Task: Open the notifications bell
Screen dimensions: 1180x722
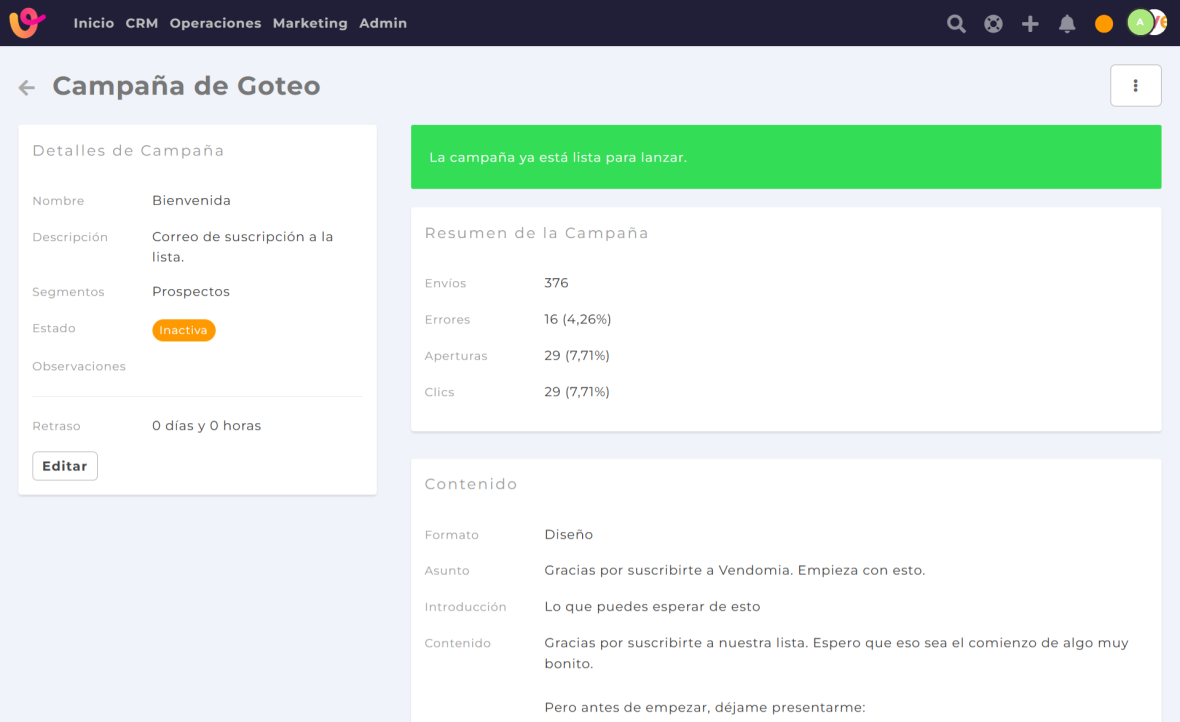Action: pyautogui.click(x=1067, y=23)
